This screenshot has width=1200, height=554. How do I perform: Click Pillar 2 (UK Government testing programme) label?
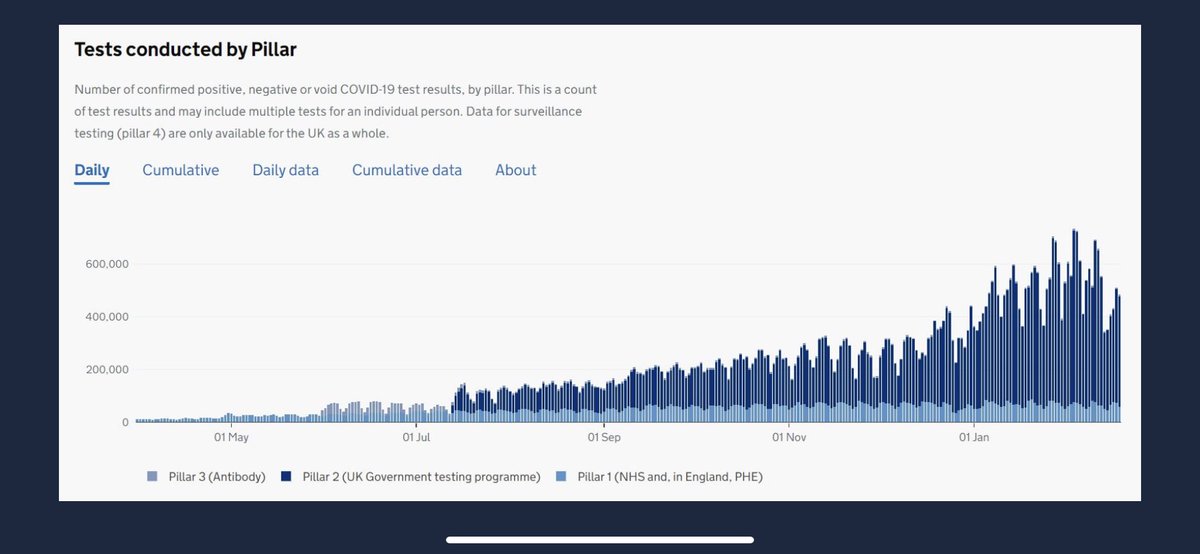click(421, 477)
